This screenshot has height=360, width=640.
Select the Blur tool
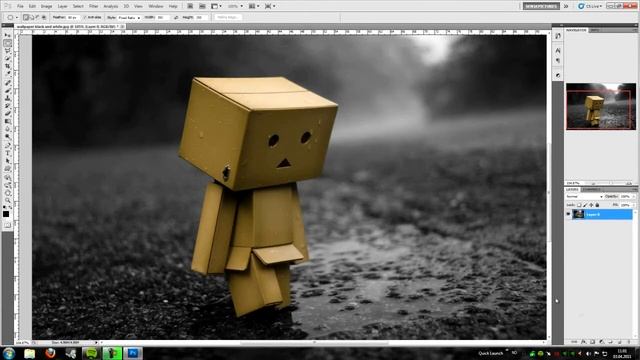(7, 129)
